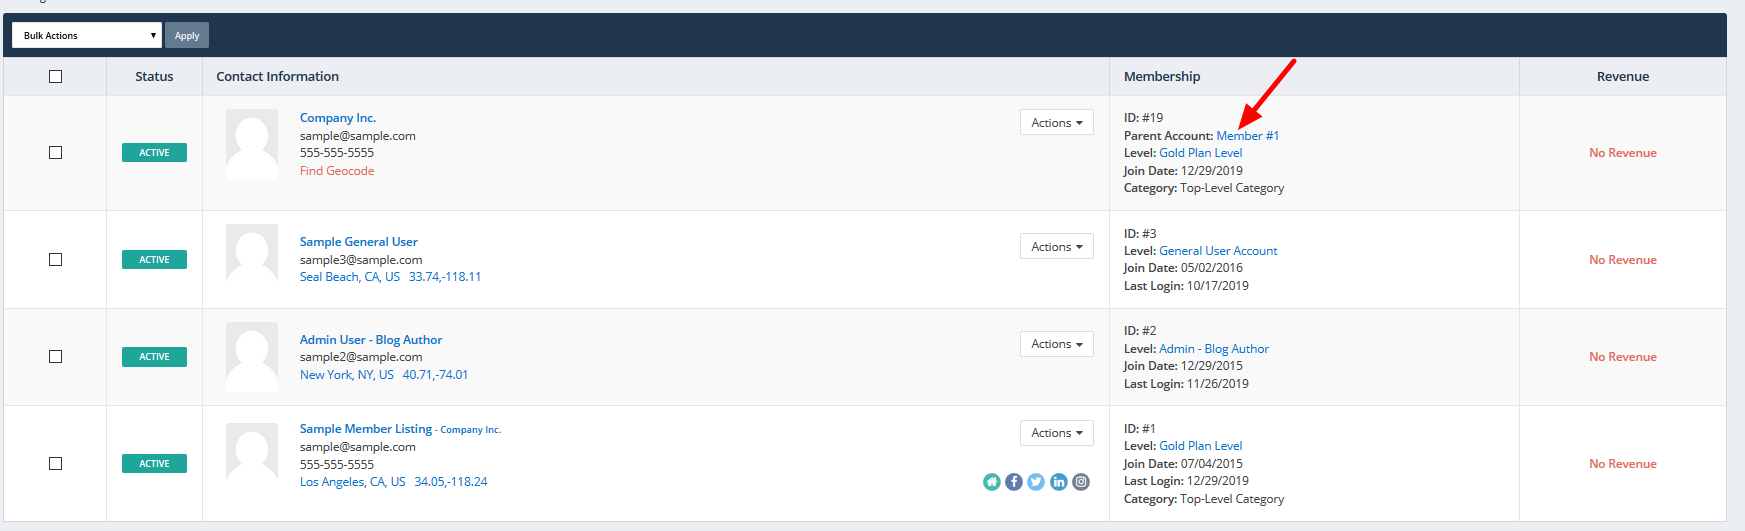Expand Actions menu for Admin User row
This screenshot has width=1745, height=531.
pos(1057,344)
